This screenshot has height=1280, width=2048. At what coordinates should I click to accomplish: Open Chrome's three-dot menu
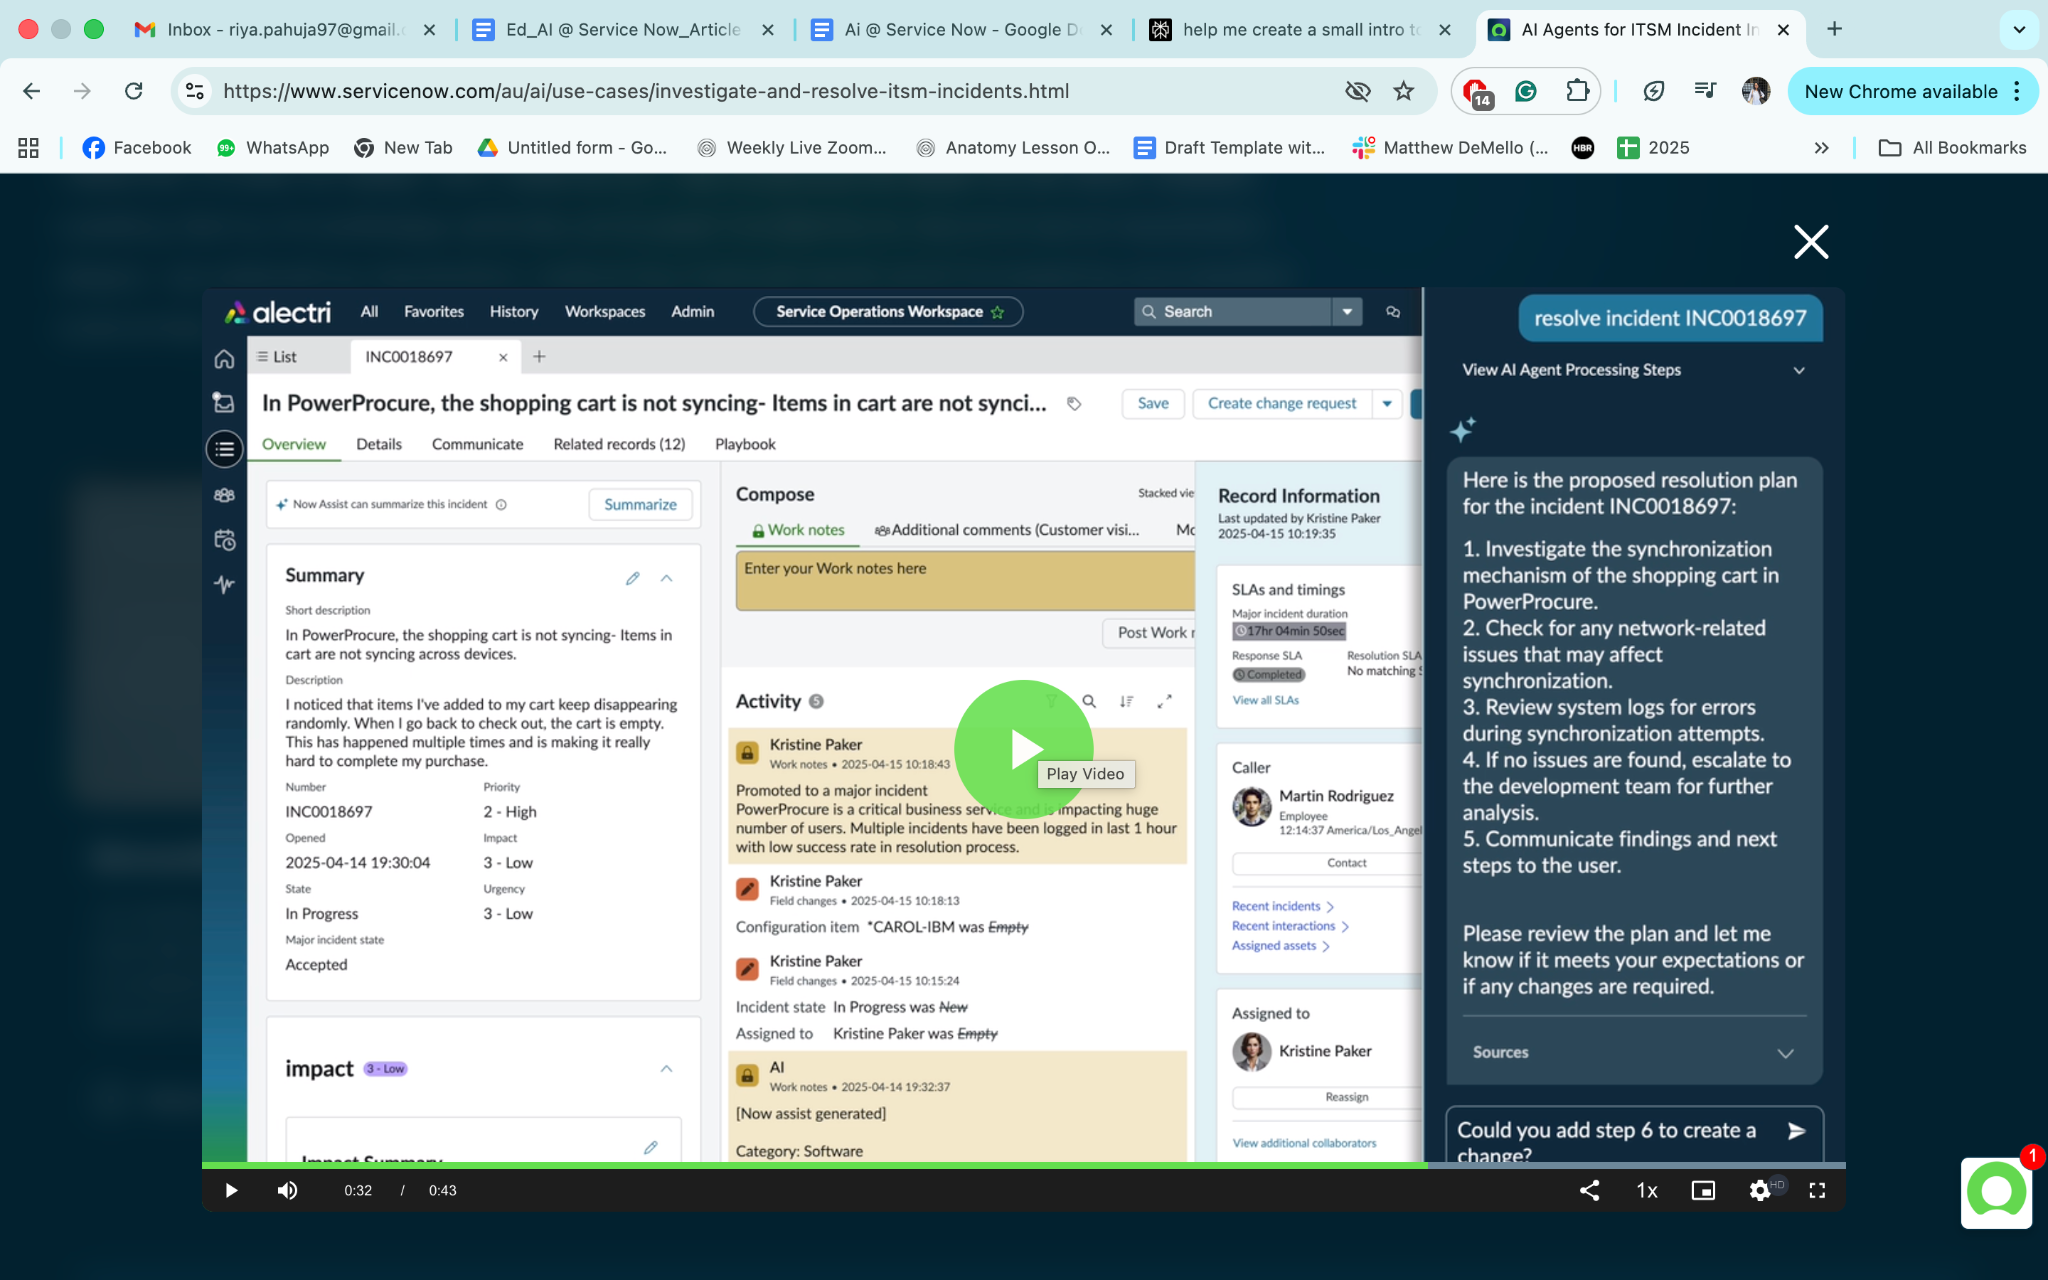2017,91
